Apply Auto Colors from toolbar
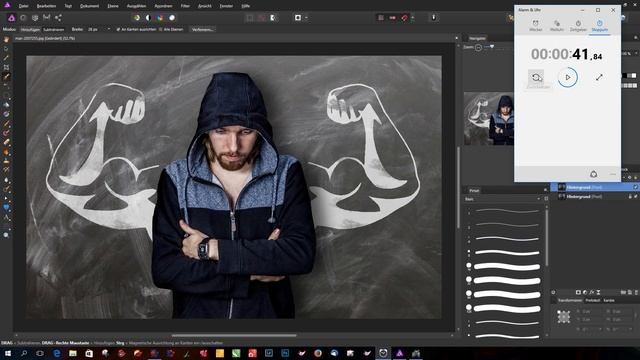640x360 pixels. (160, 18)
